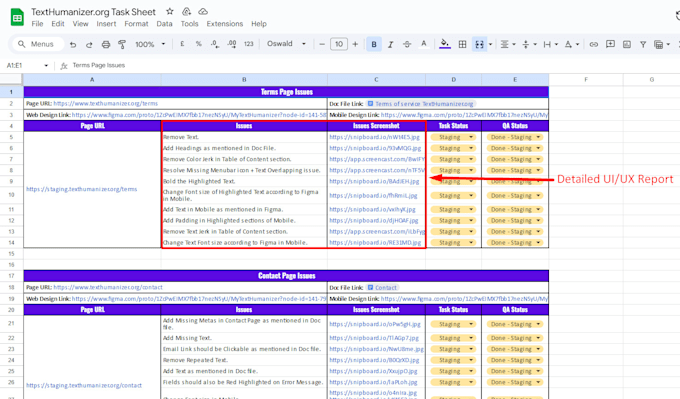The width and height of the screenshot is (680, 399).
Task: Expand merge type dropdown arrow
Action: click(x=490, y=44)
